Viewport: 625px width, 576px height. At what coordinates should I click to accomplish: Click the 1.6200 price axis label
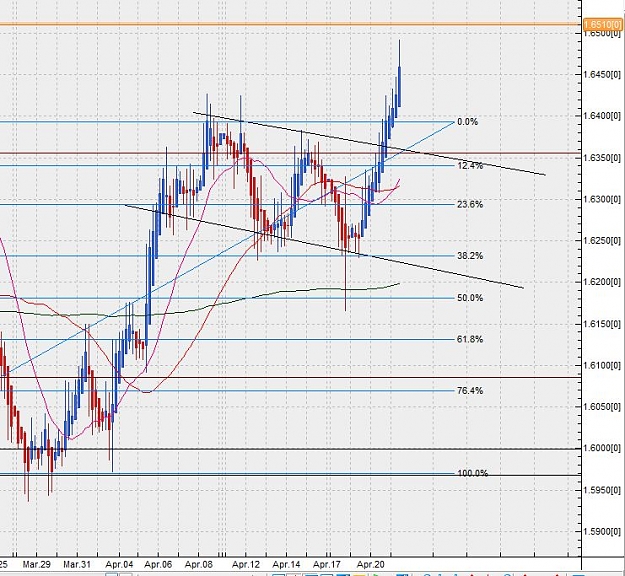(602, 282)
